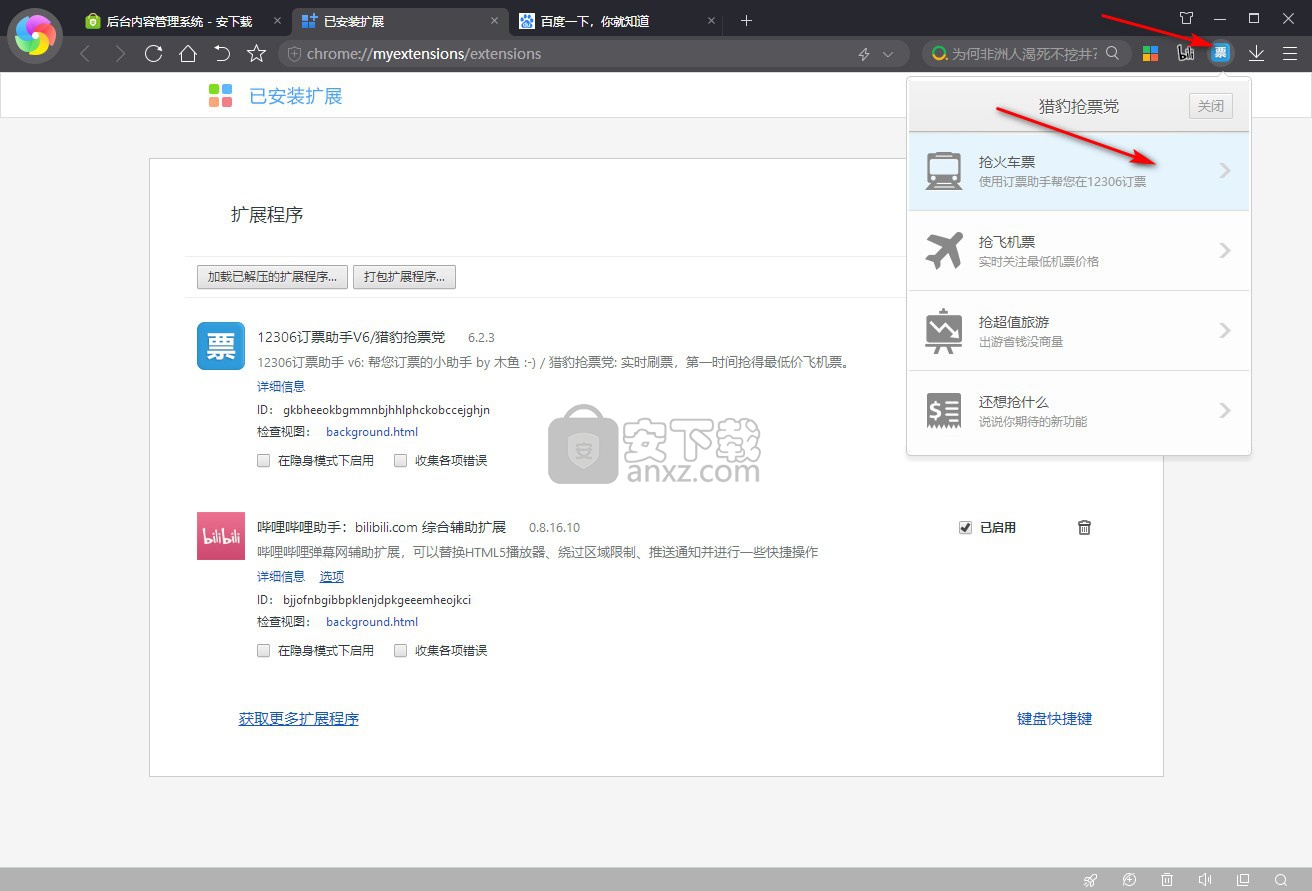Click the receipt dollar icon in popup

(944, 411)
